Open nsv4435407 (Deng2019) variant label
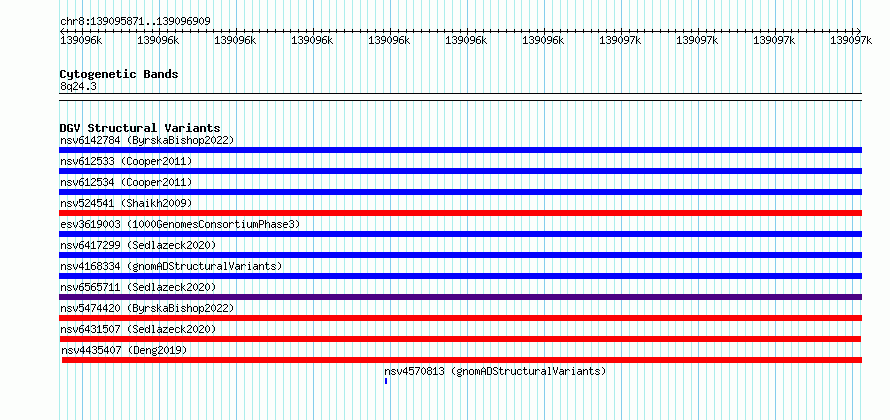Viewport: 890px width, 420px height. click(124, 350)
